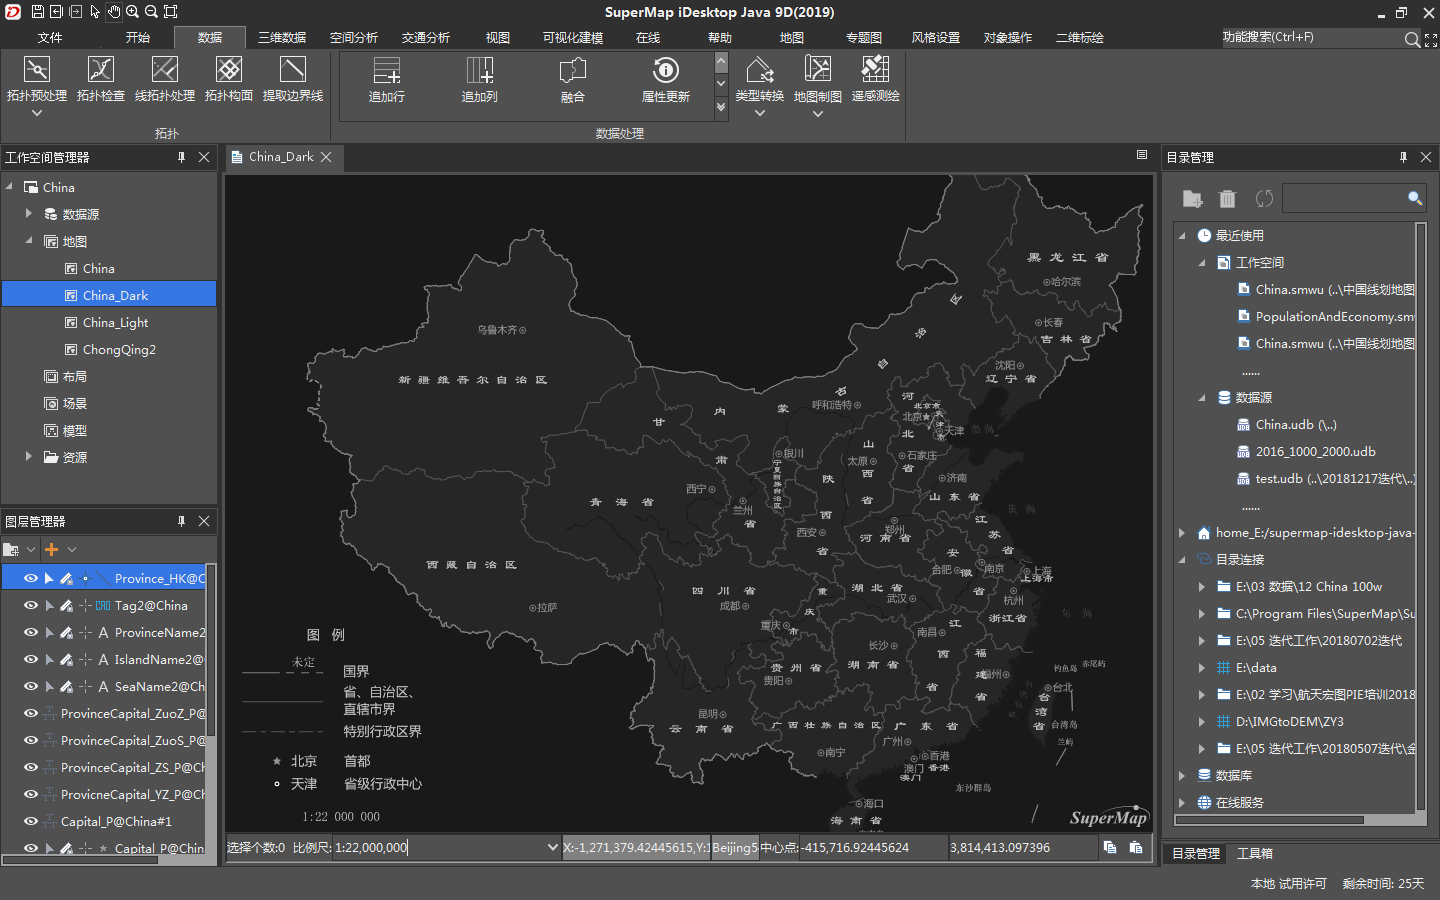This screenshot has height=900, width=1440.
Task: Toggle visibility of Capital_P@China#1 layer
Action: (x=31, y=821)
